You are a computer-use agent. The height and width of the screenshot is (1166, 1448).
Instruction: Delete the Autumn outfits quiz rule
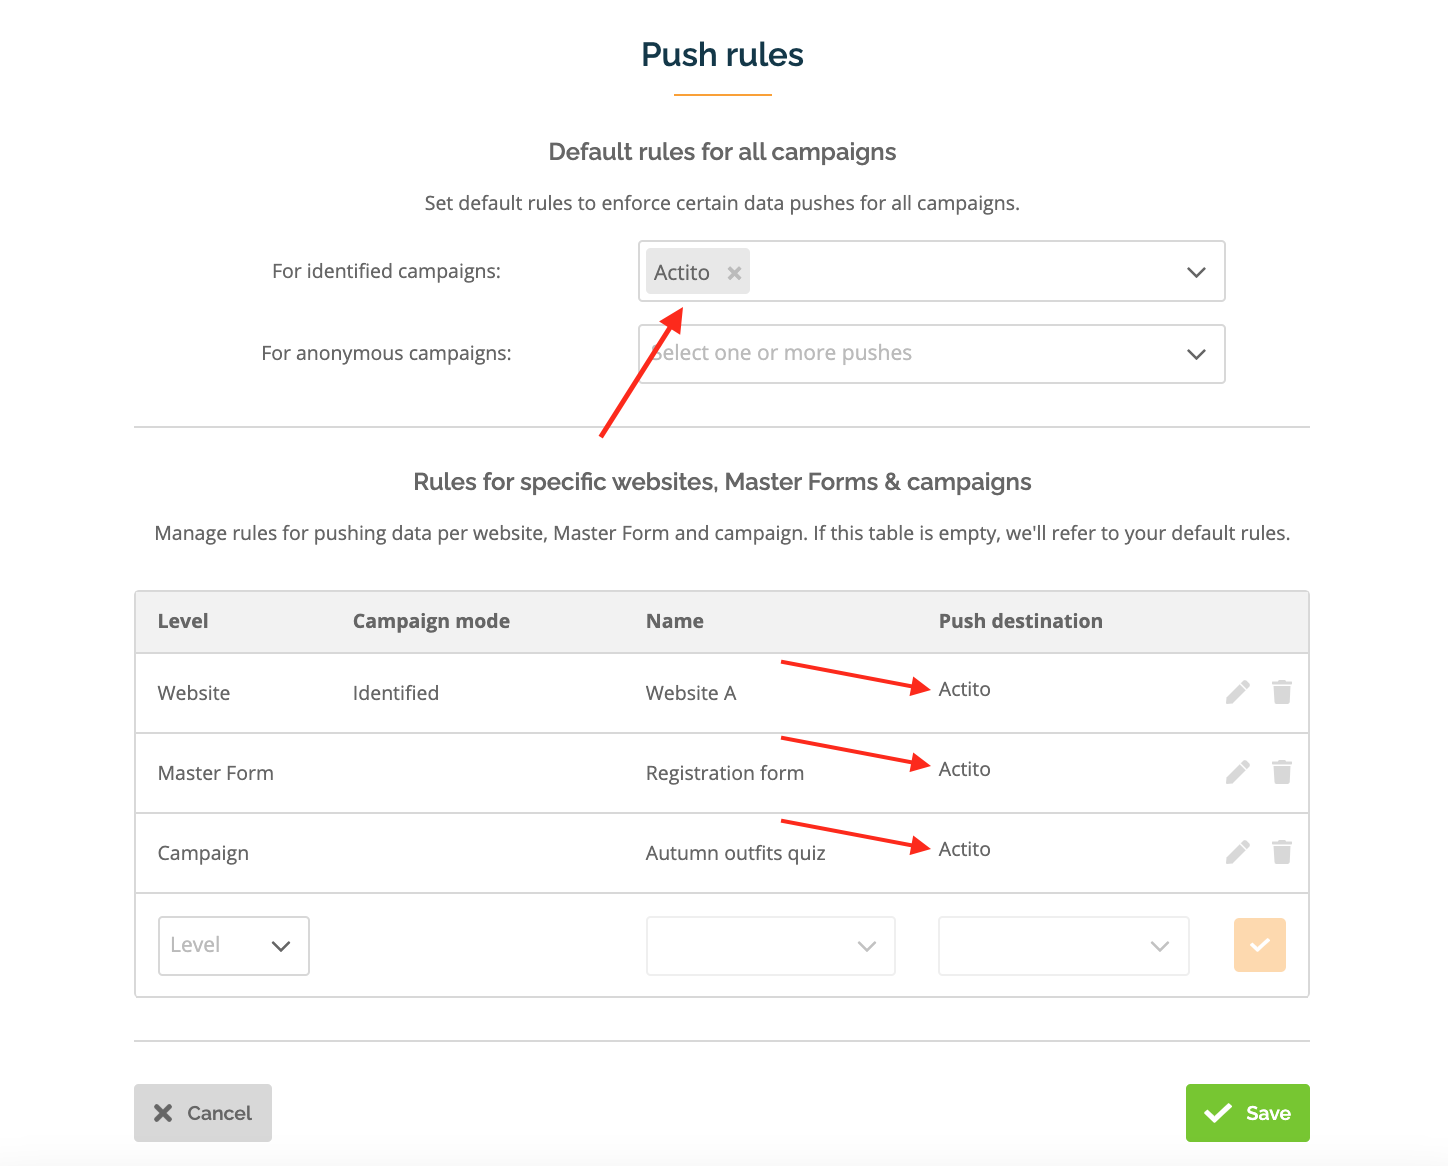coord(1282,852)
